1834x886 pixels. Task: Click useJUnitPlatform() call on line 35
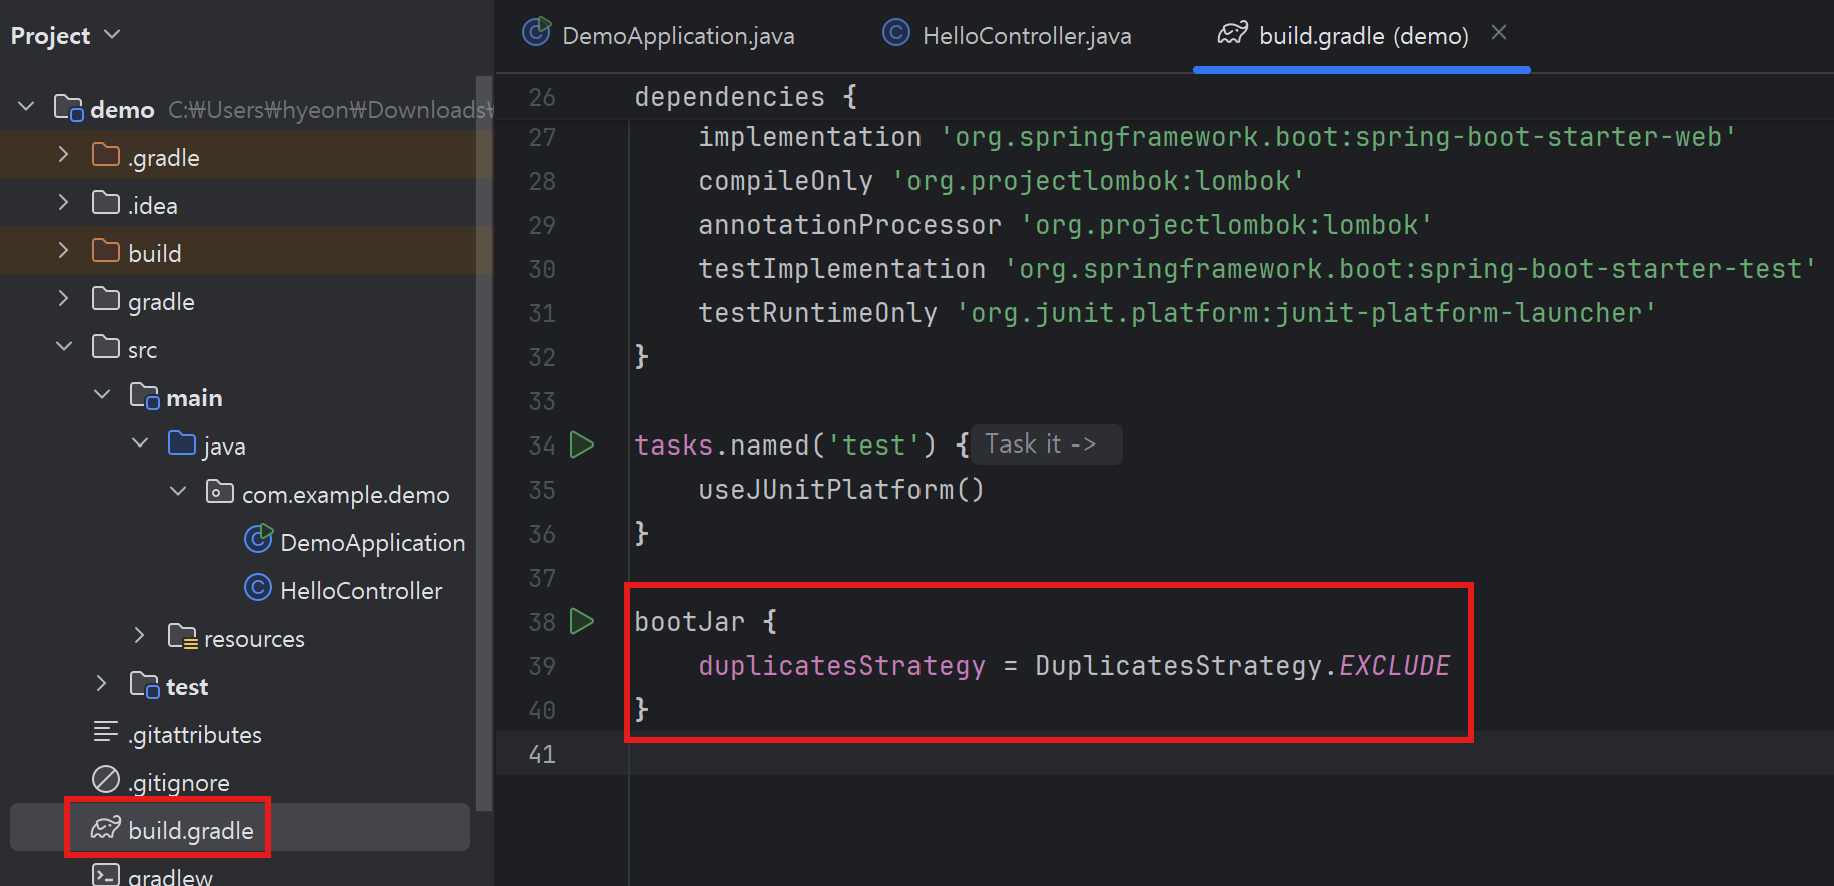pyautogui.click(x=841, y=489)
